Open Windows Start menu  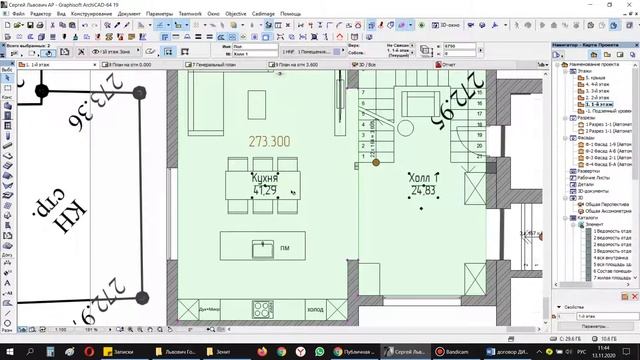pyautogui.click(x=10, y=351)
